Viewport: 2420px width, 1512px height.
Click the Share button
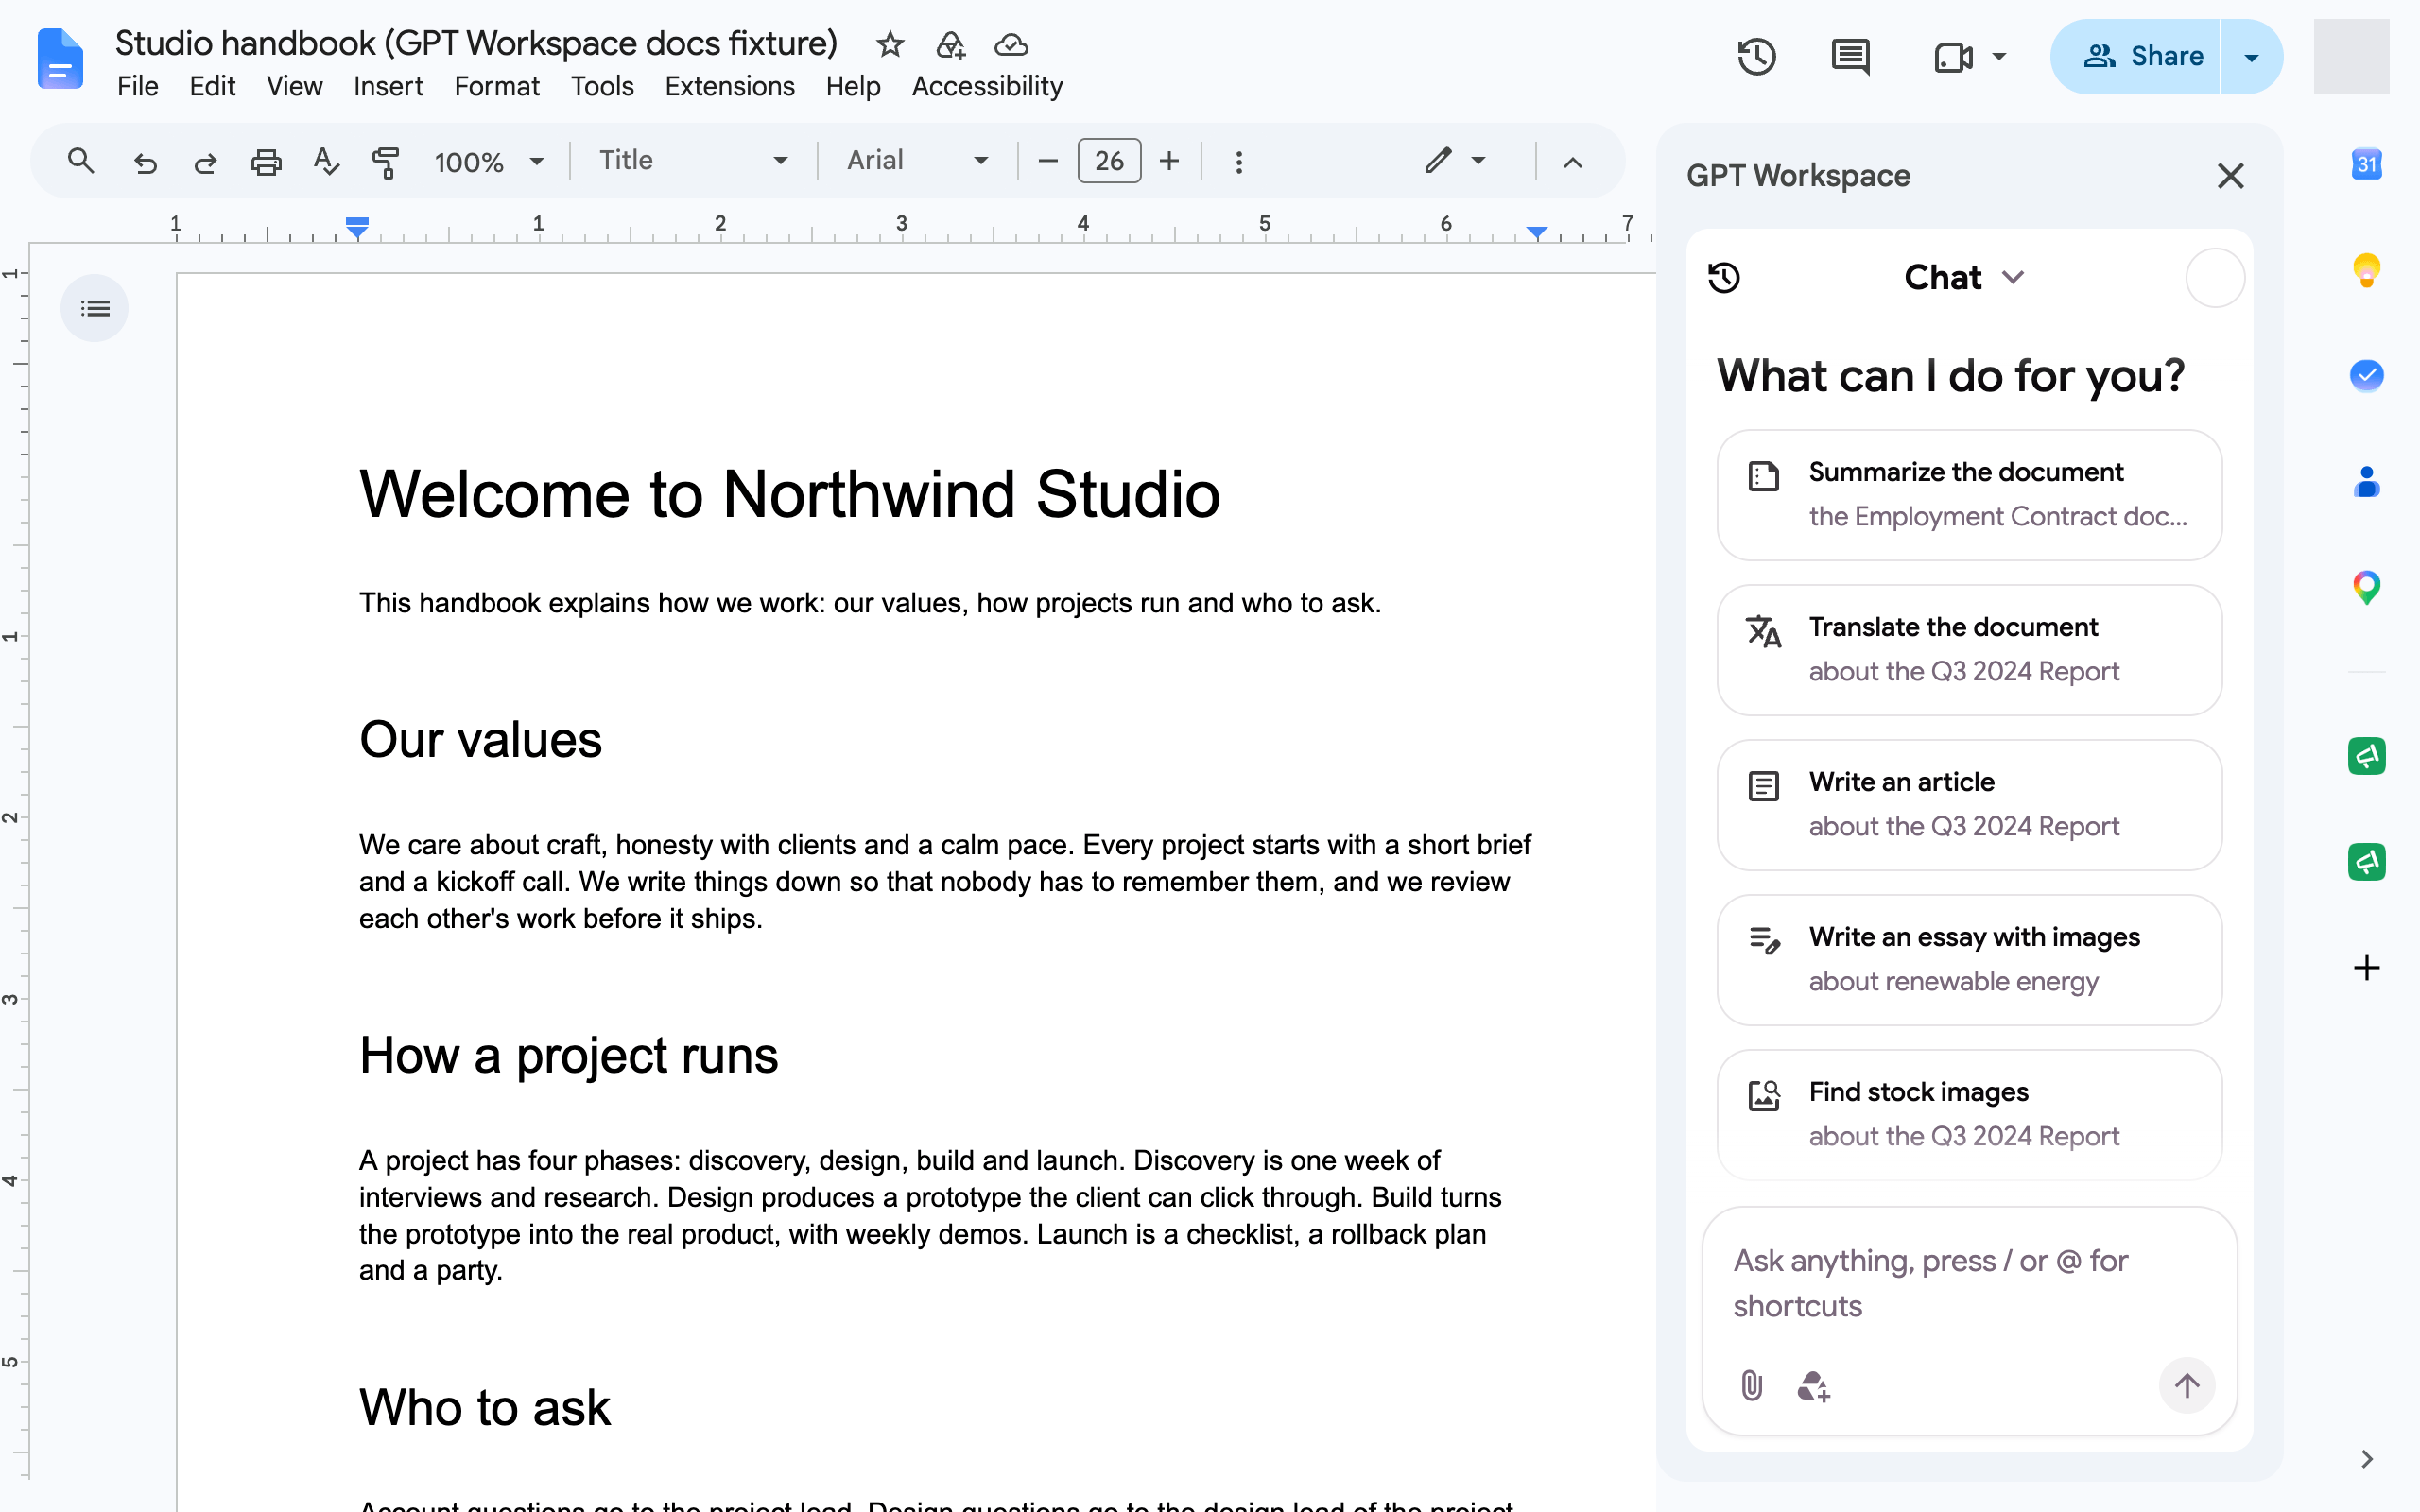click(x=2135, y=57)
